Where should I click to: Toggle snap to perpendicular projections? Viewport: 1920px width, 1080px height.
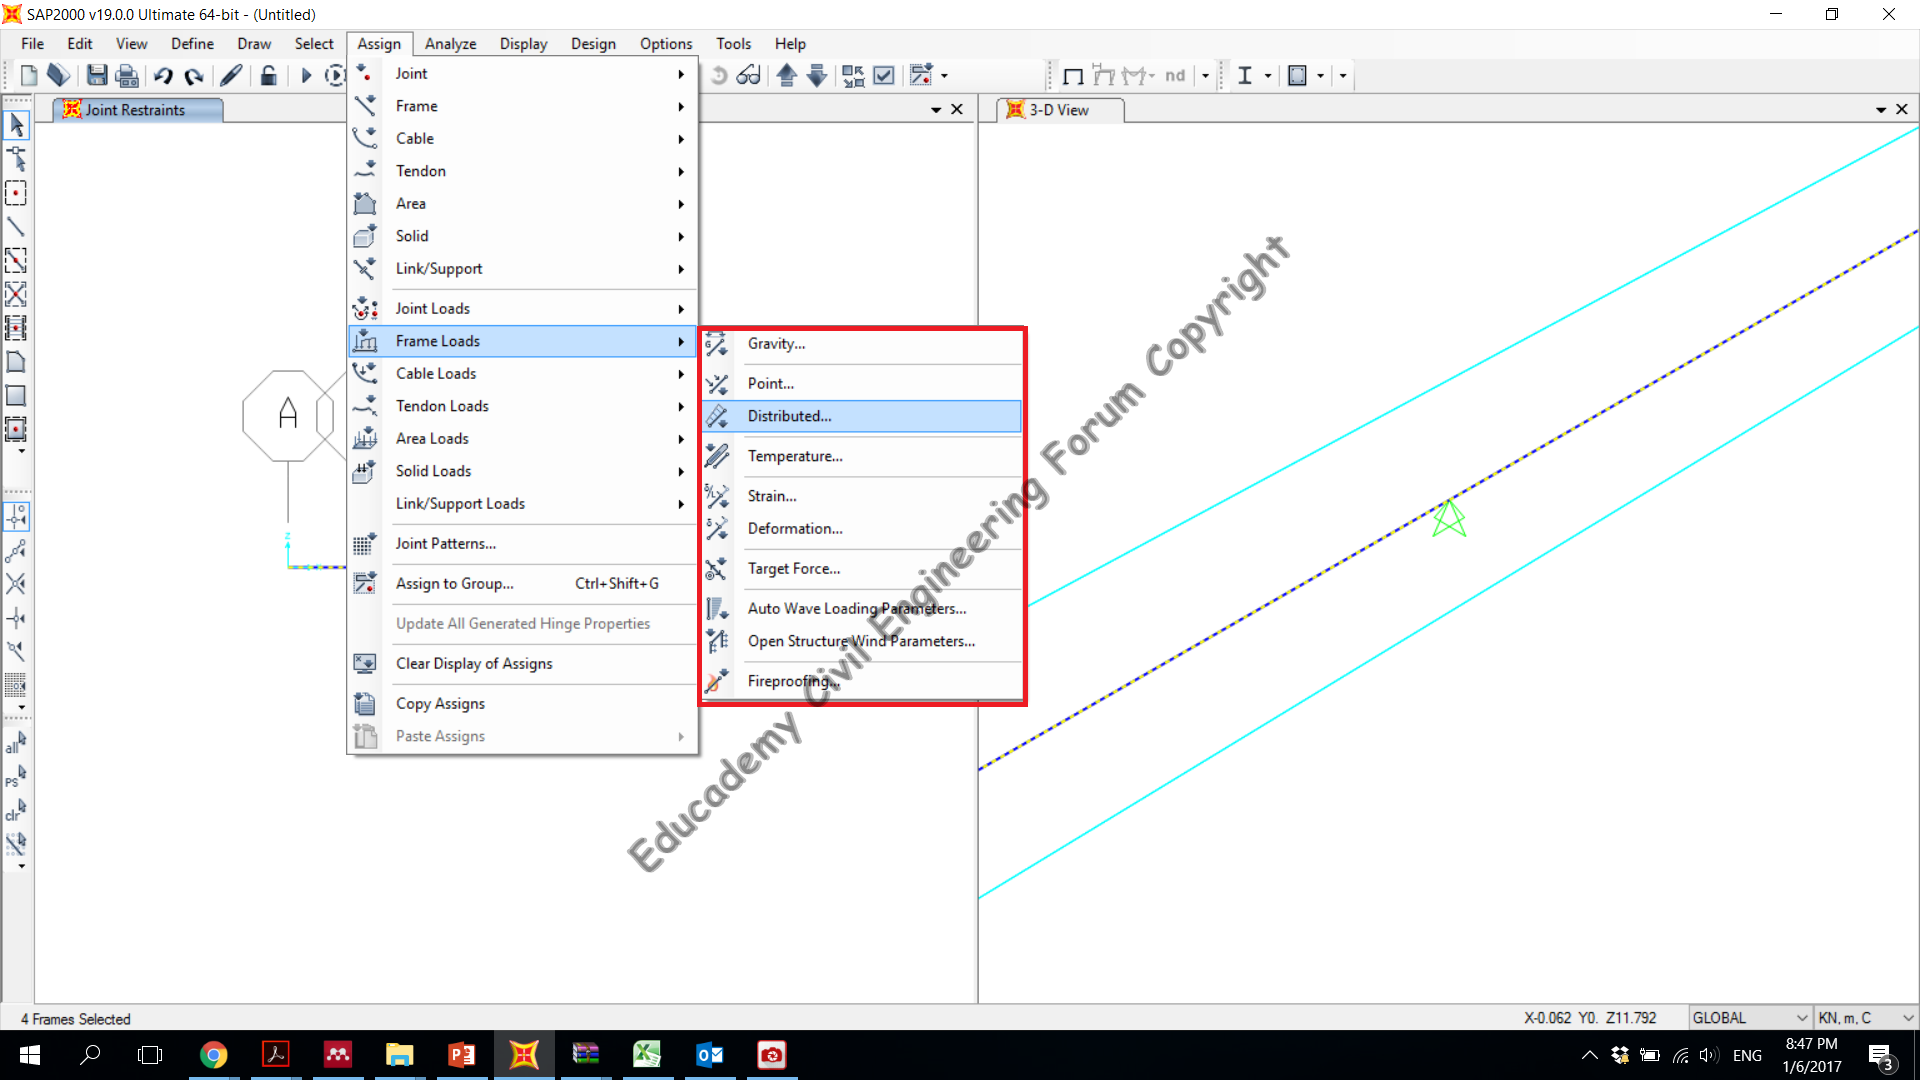(16, 617)
